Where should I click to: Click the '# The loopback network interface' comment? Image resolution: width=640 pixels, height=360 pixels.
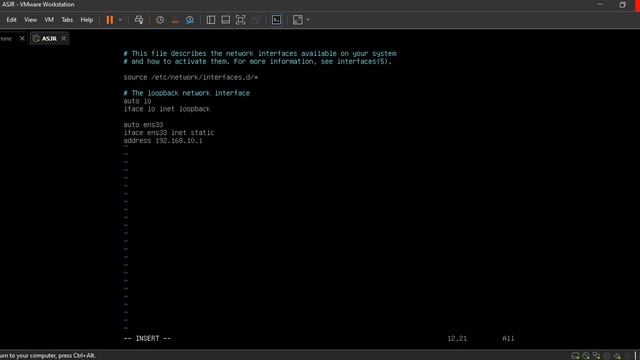tap(187, 93)
